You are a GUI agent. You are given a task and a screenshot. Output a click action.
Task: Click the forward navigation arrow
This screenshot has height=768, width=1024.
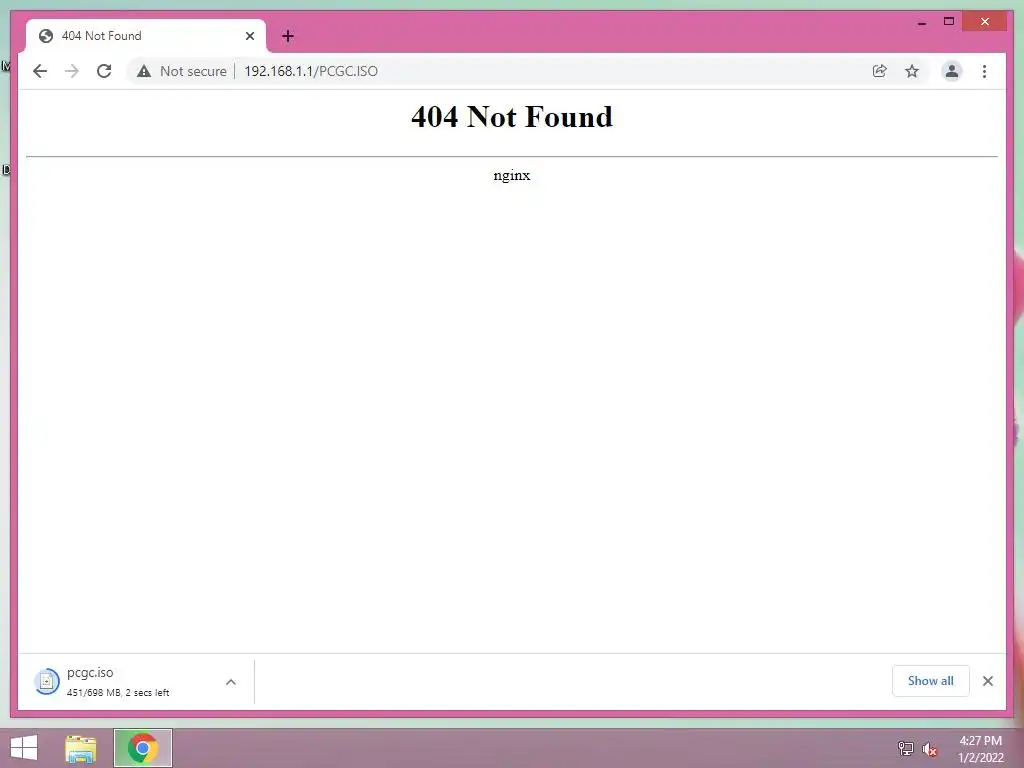pyautogui.click(x=72, y=71)
